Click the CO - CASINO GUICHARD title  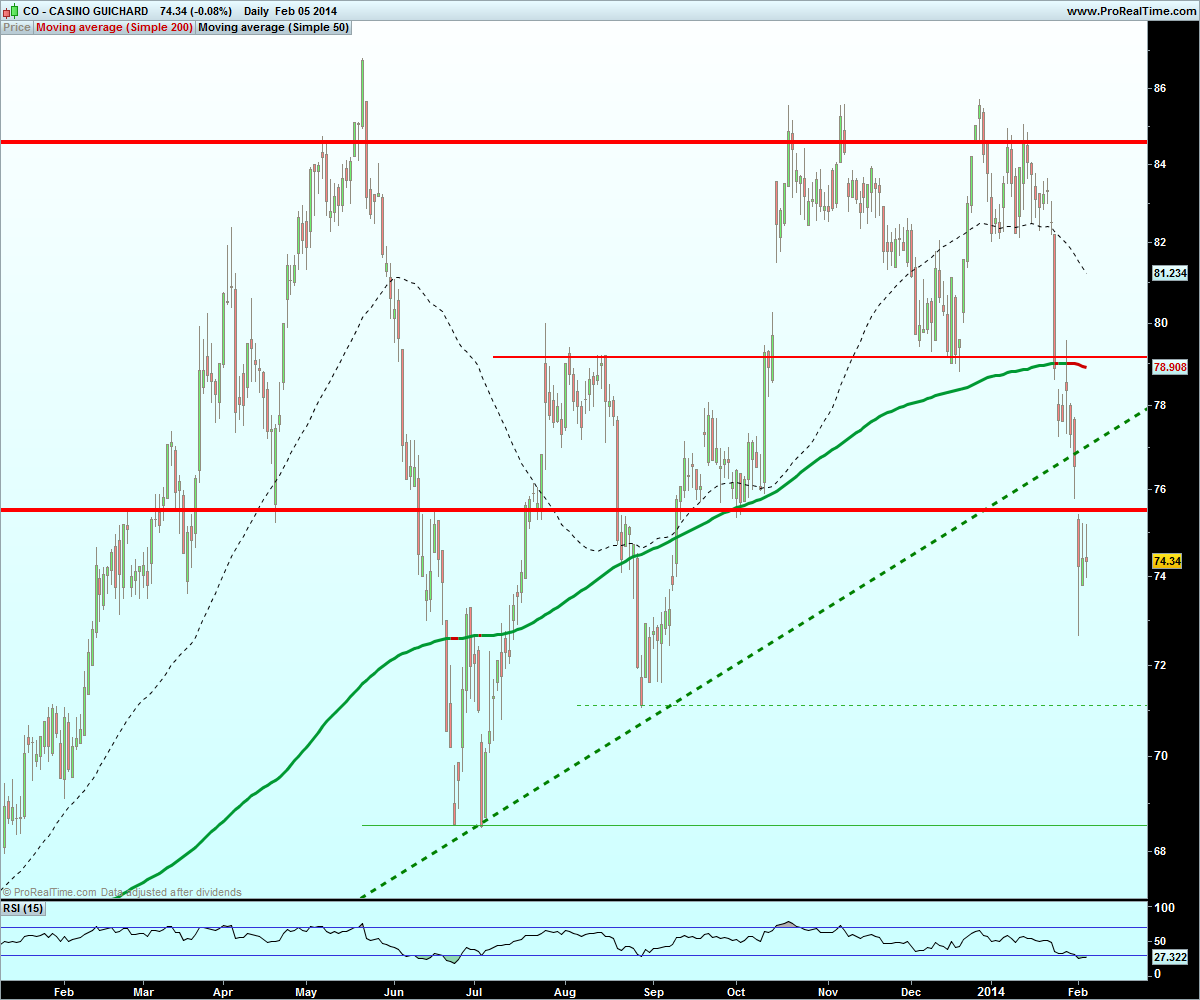[x=84, y=11]
